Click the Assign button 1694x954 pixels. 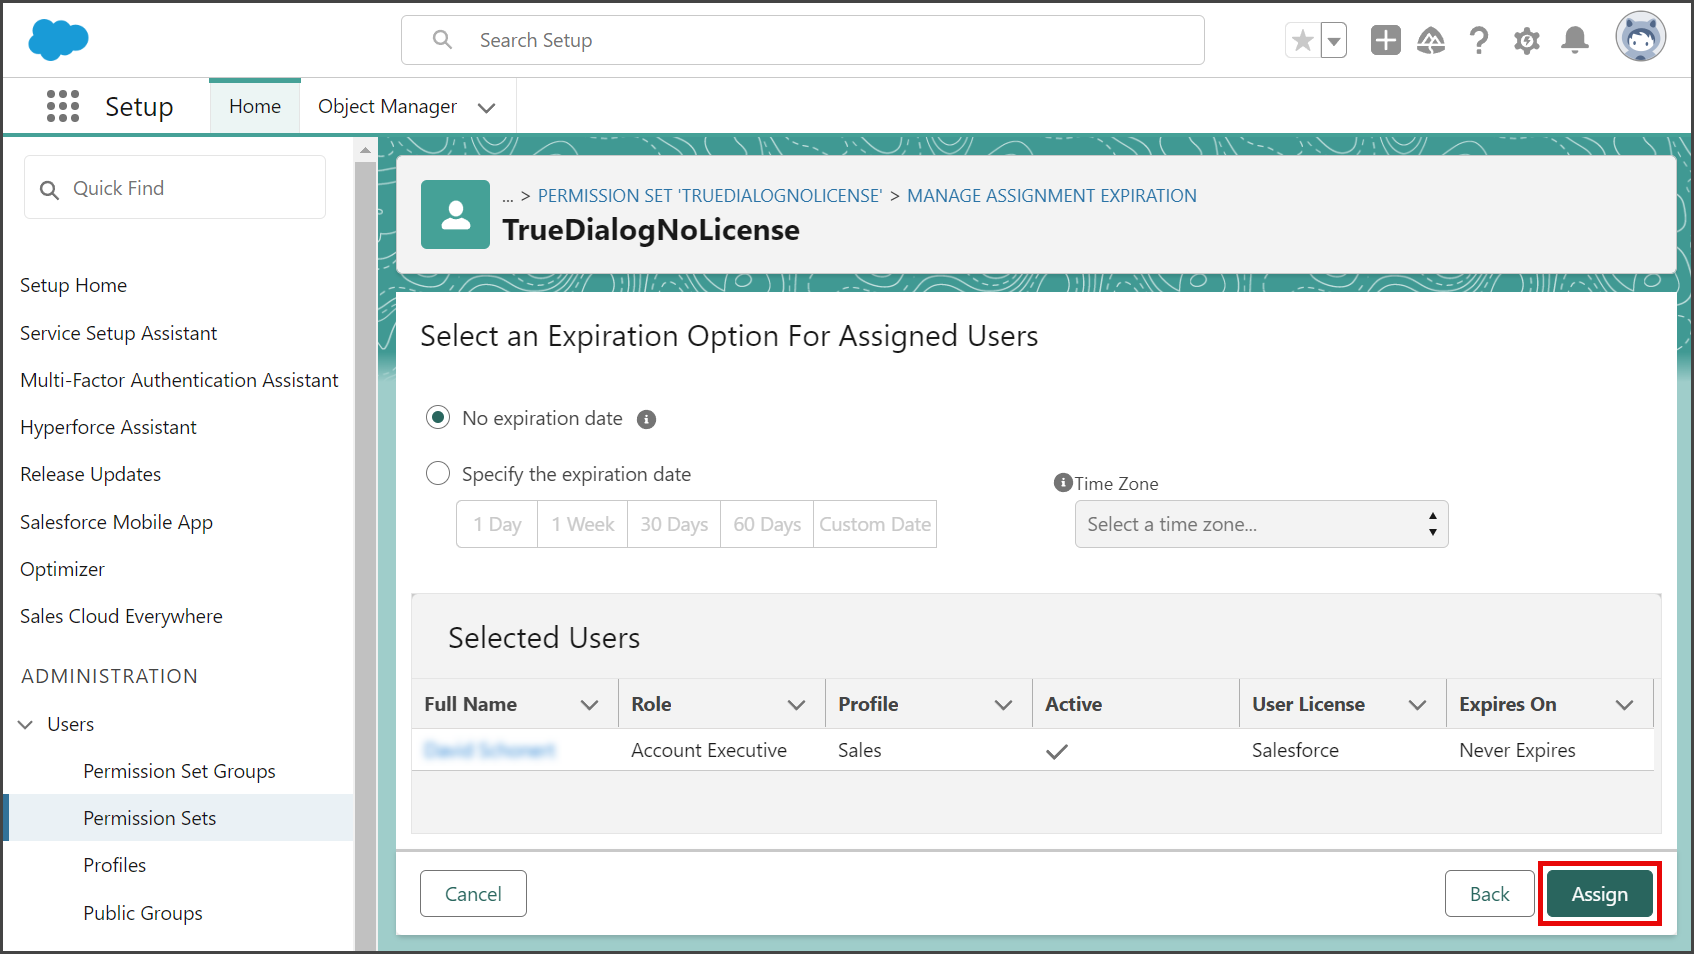1599,894
